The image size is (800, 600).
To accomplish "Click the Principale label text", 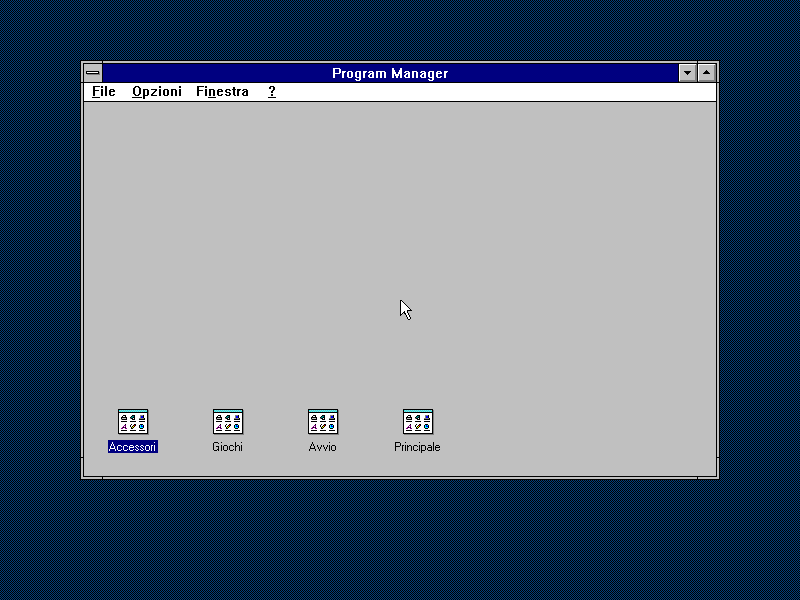I will (x=417, y=447).
